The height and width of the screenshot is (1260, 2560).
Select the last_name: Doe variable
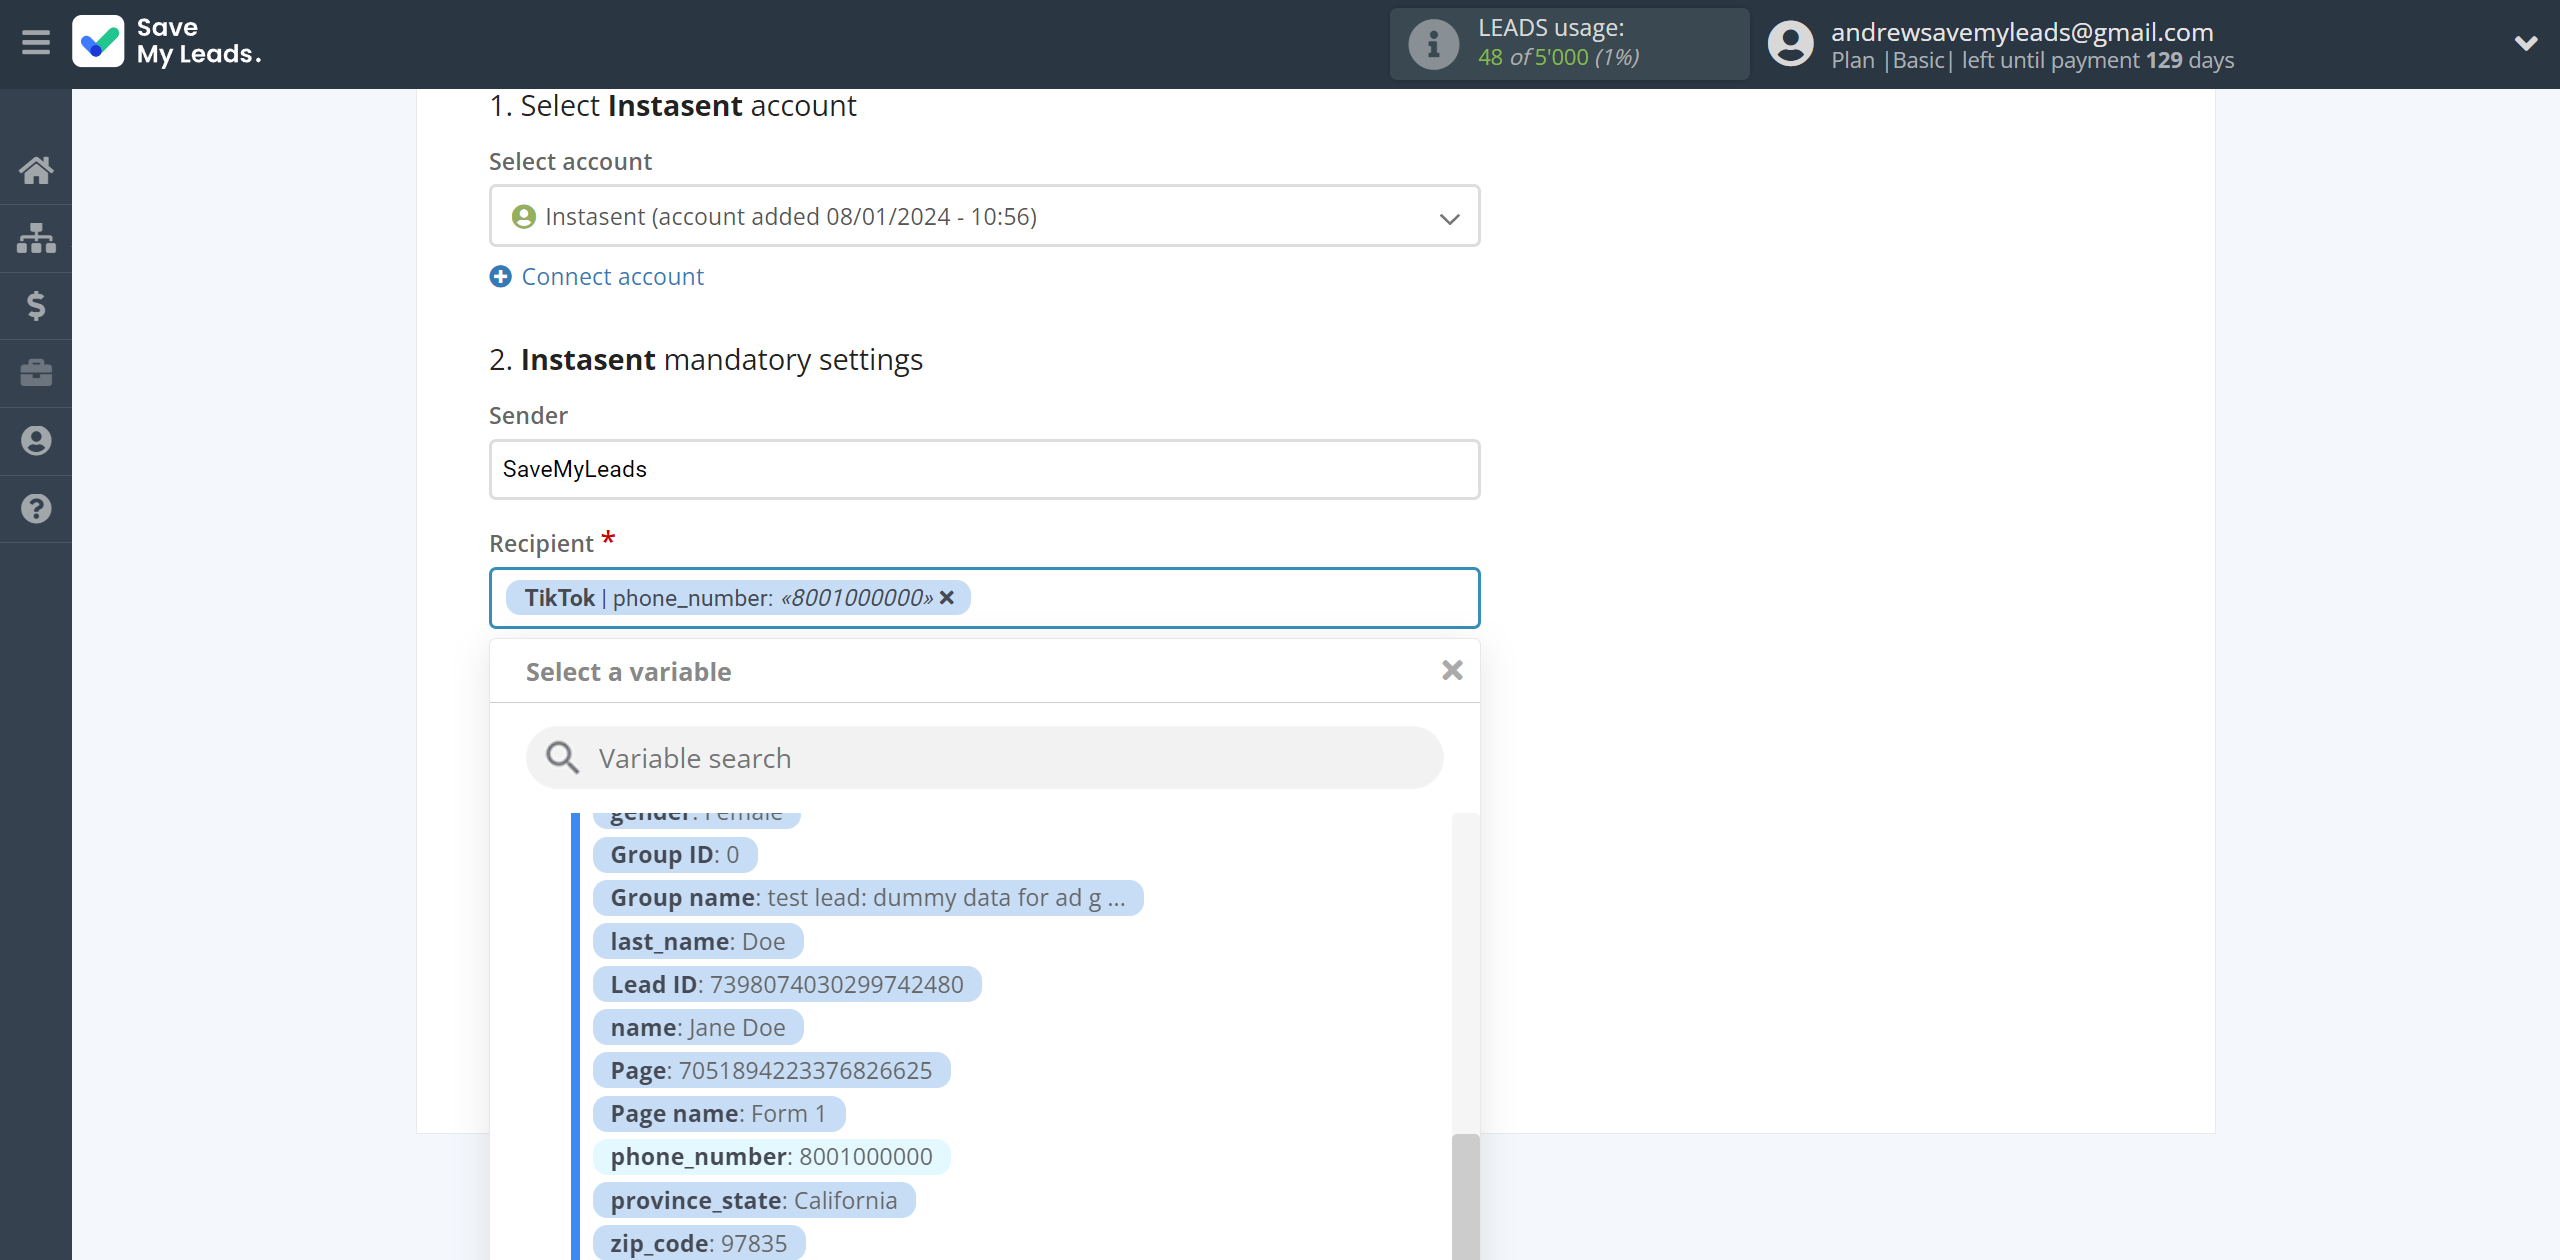[698, 941]
